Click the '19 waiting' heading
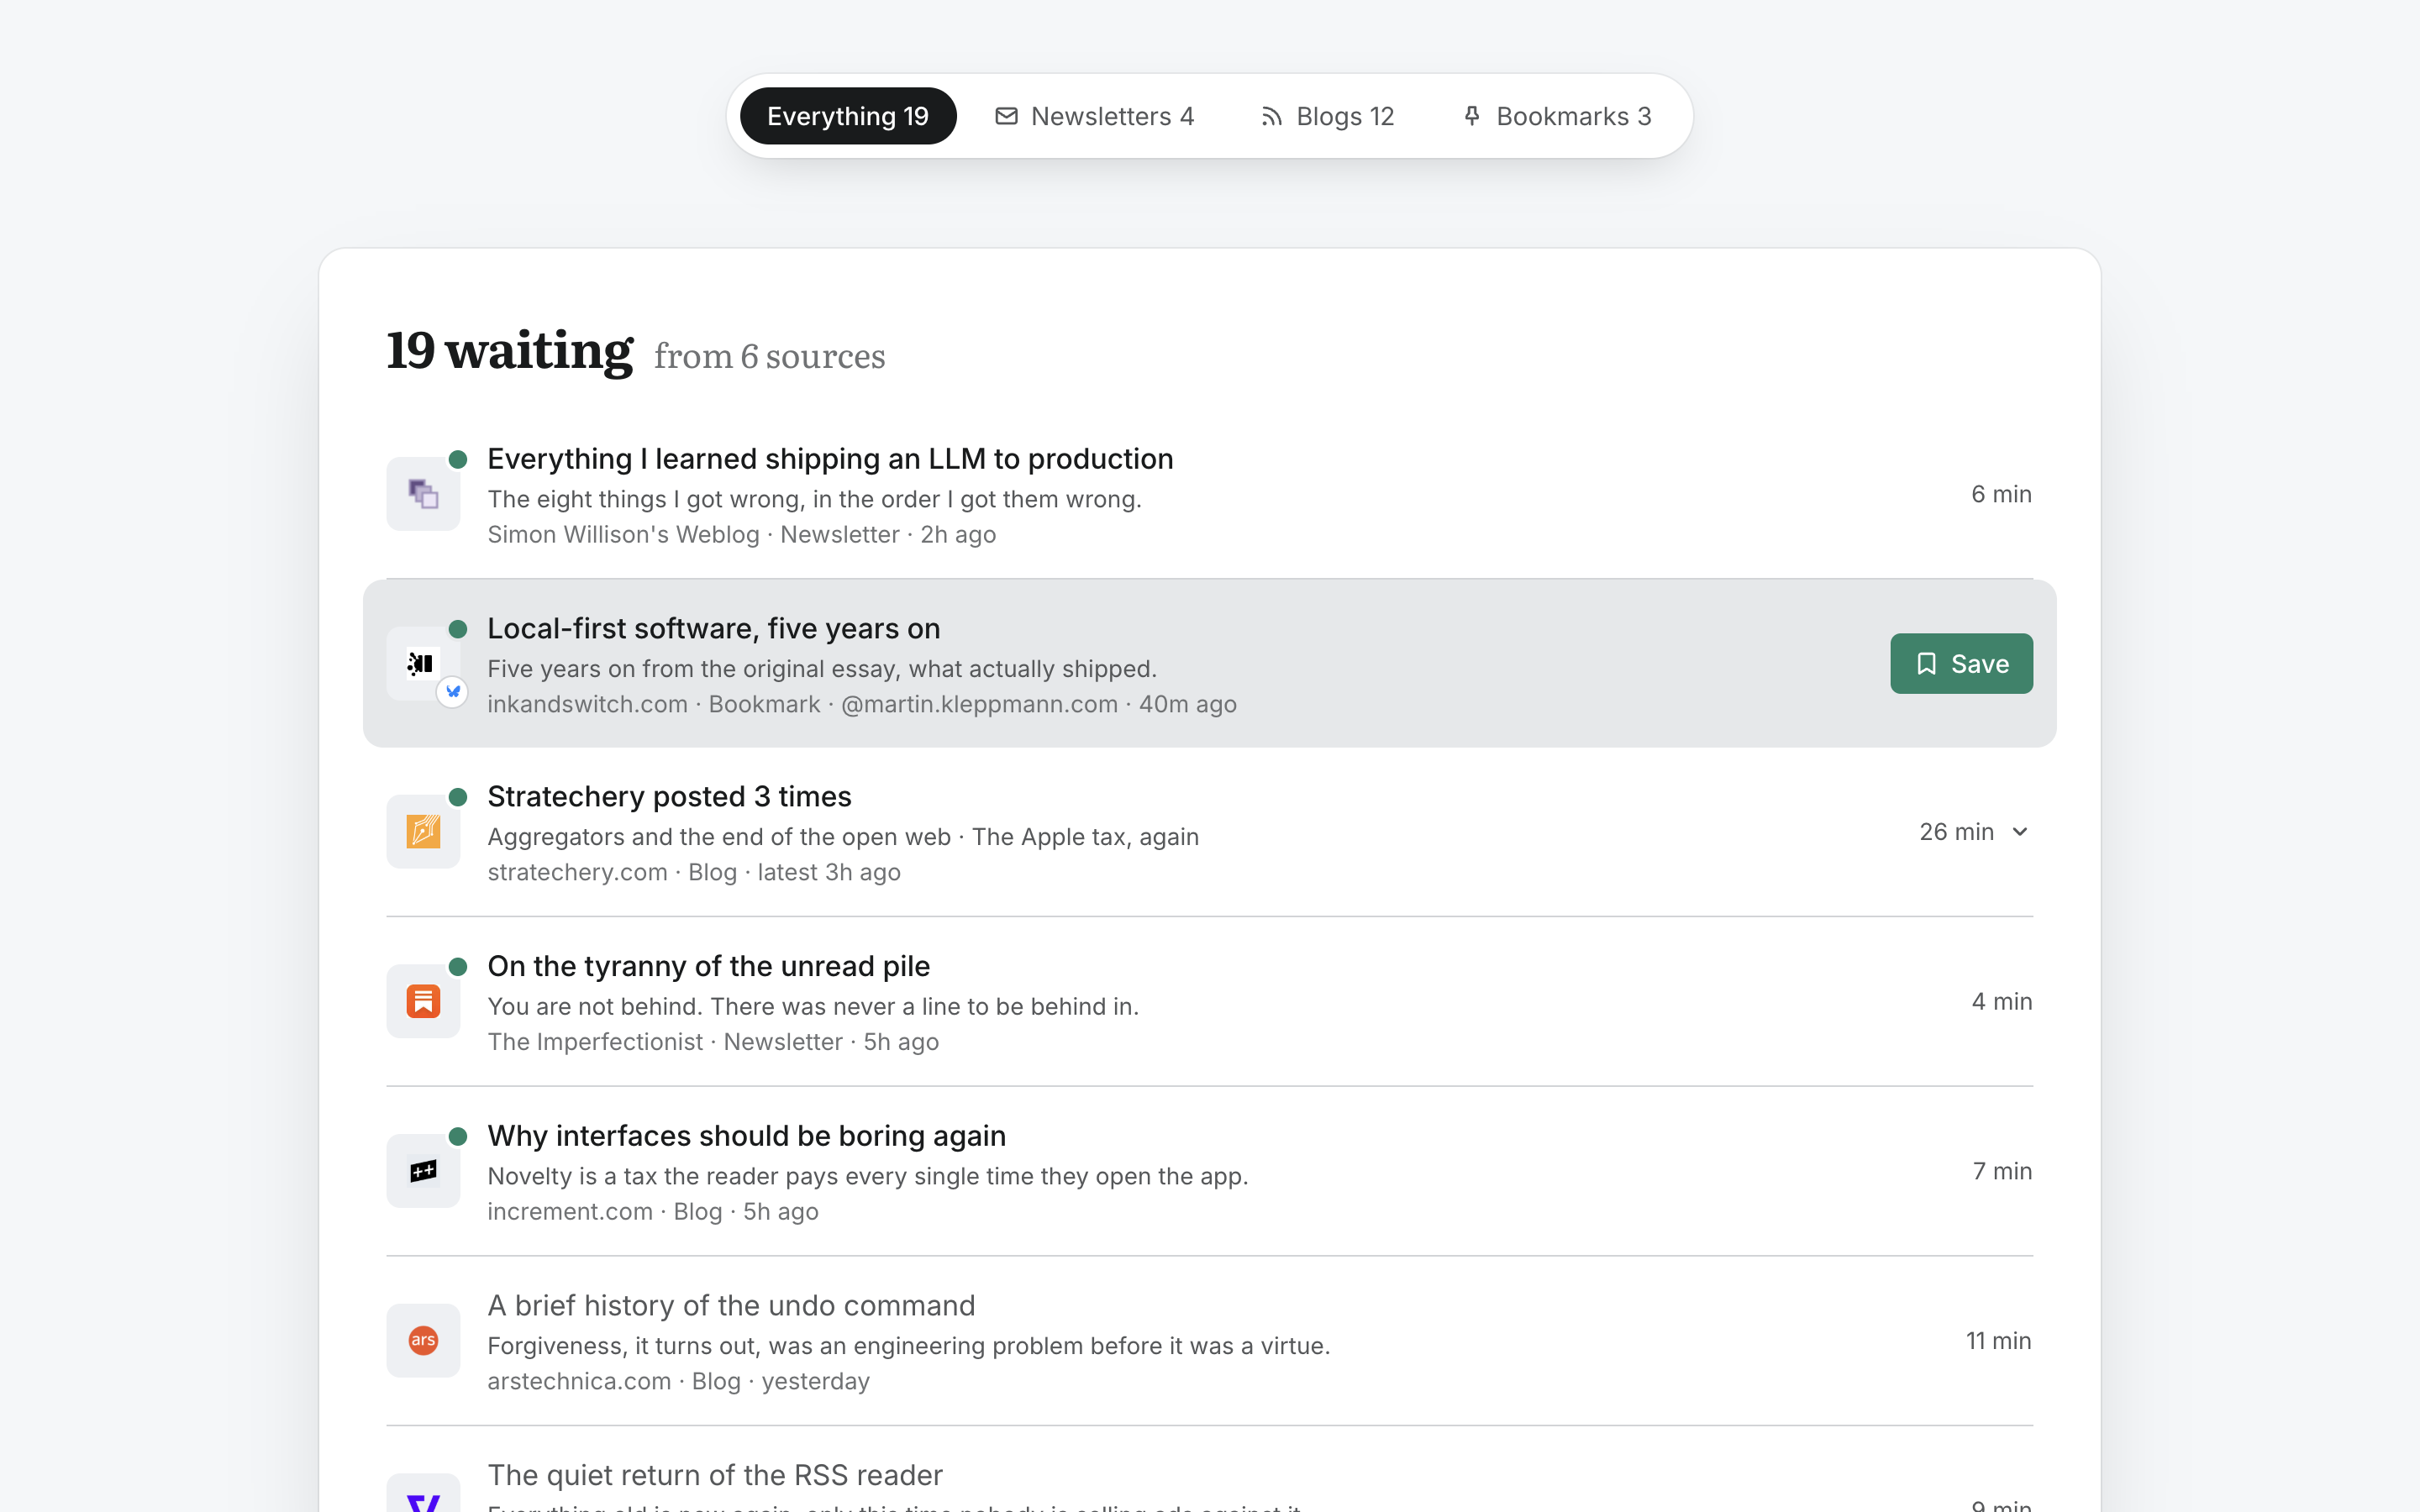The image size is (2420, 1512). (x=509, y=350)
